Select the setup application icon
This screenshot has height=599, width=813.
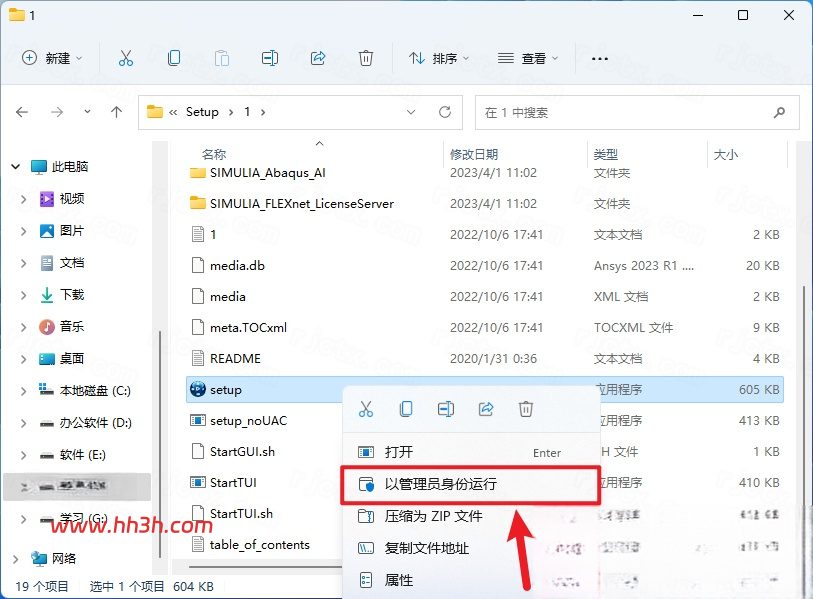[x=198, y=389]
